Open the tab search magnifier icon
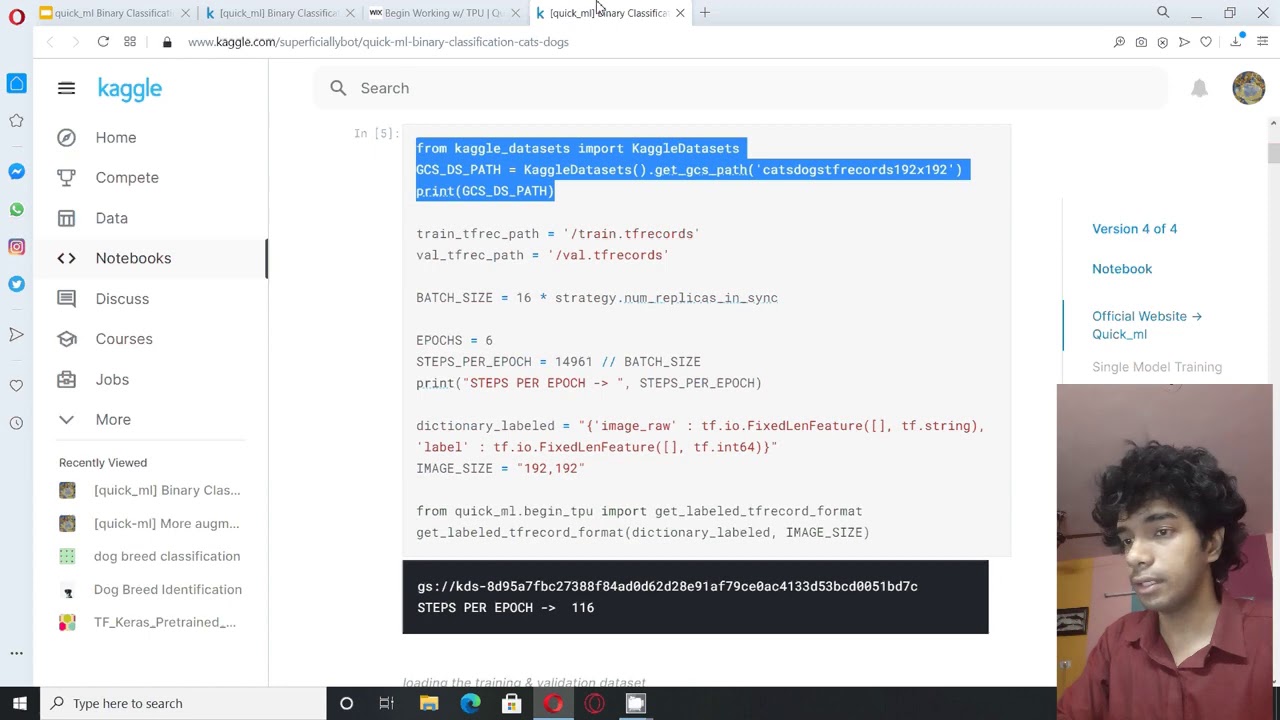The height and width of the screenshot is (720, 1280). pos(1163,13)
